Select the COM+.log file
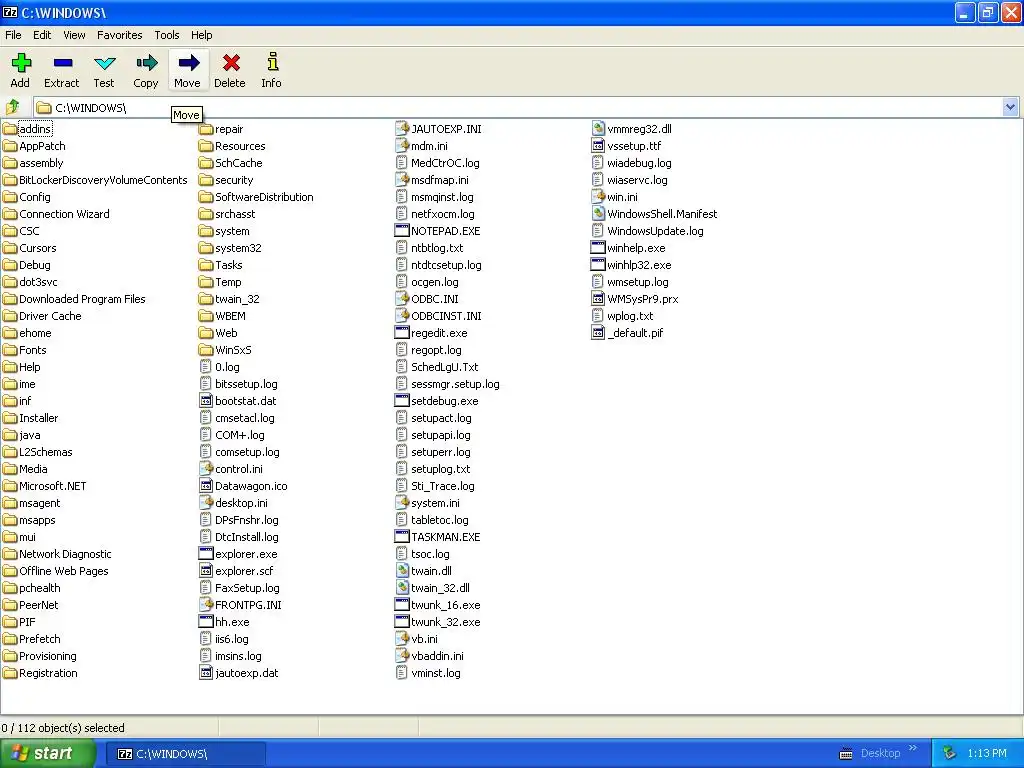Viewport: 1024px width, 768px height. 232,434
